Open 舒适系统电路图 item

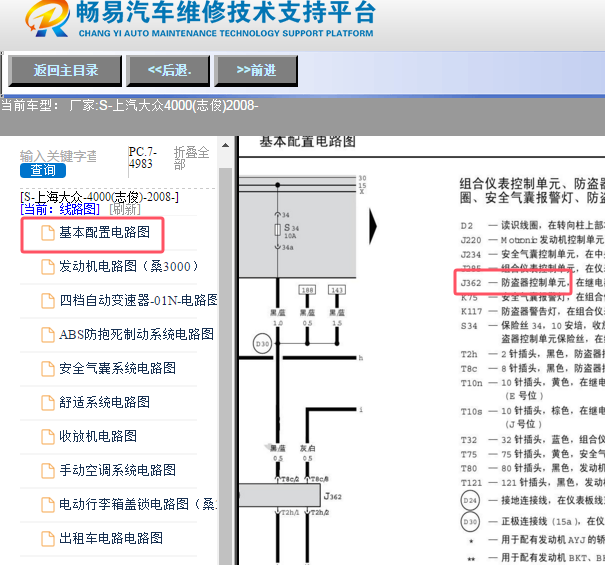pyautogui.click(x=105, y=402)
